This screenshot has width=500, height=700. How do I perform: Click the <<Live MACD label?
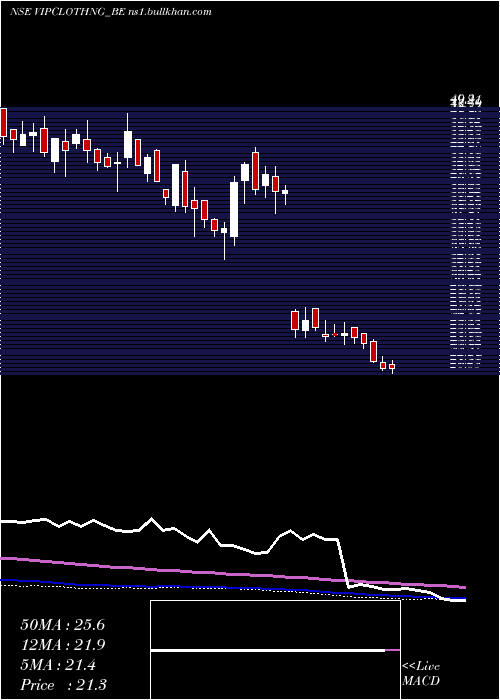pyautogui.click(x=421, y=673)
